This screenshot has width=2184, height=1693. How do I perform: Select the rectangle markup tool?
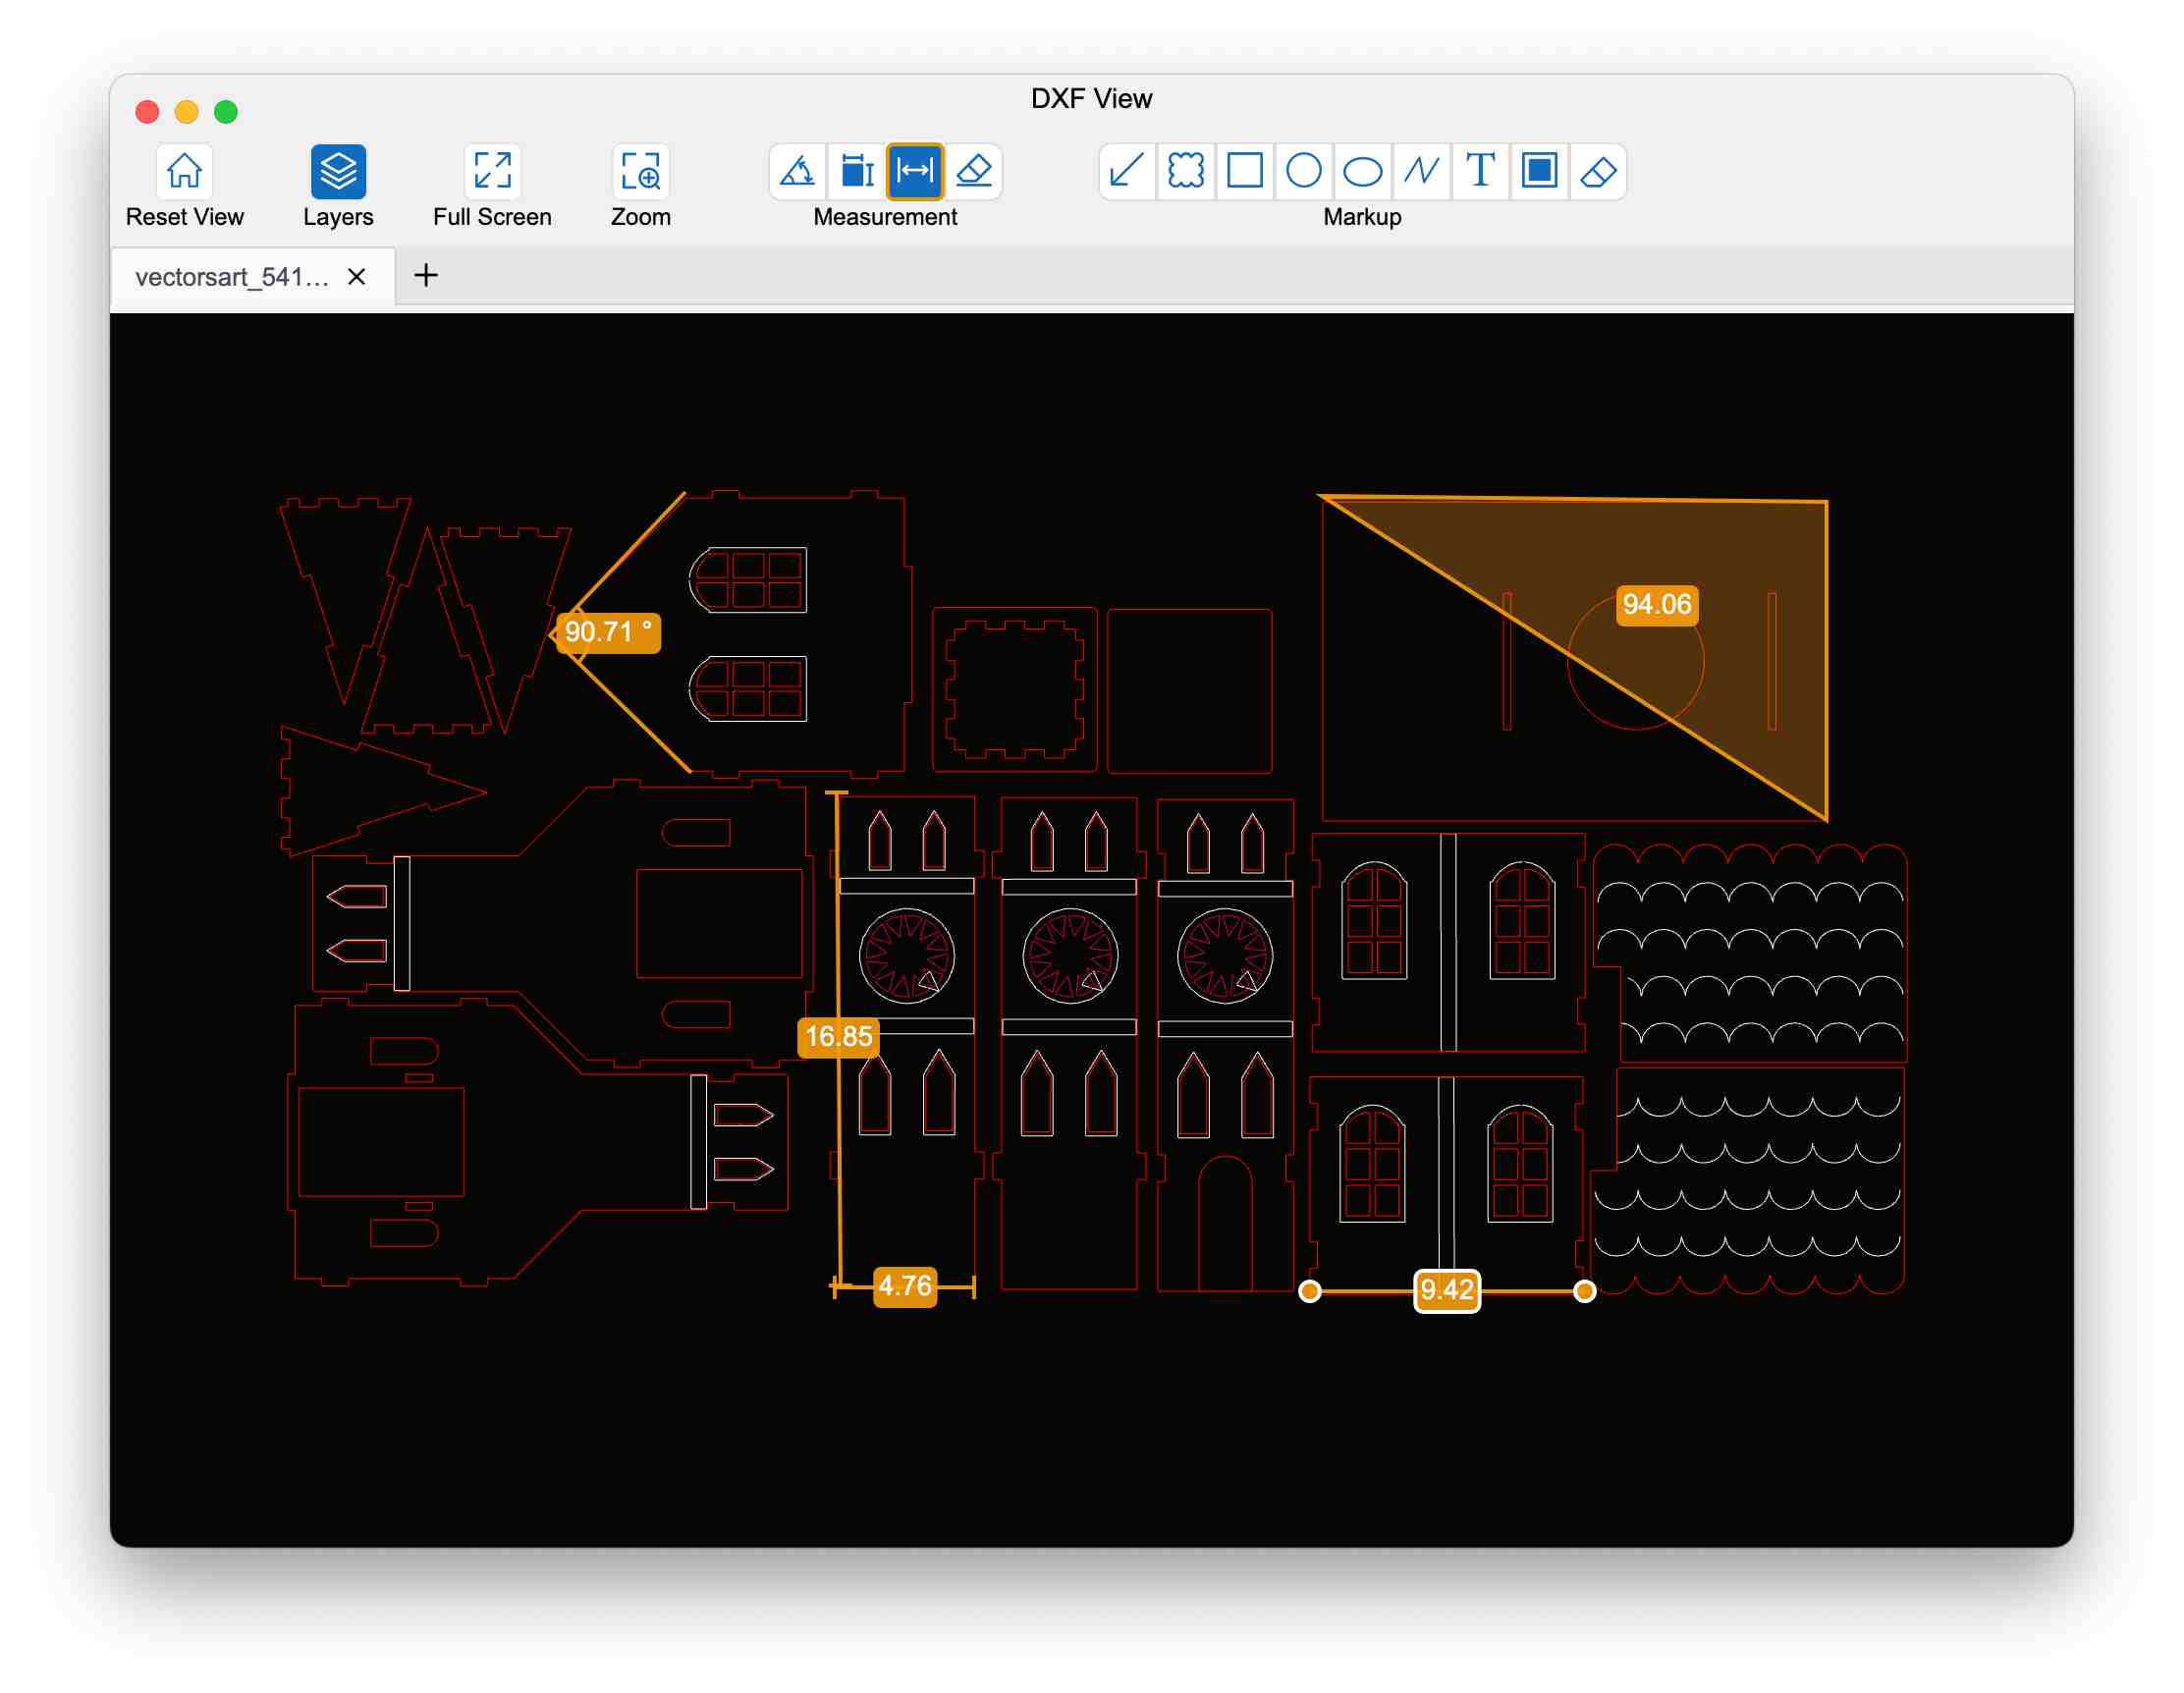1245,171
